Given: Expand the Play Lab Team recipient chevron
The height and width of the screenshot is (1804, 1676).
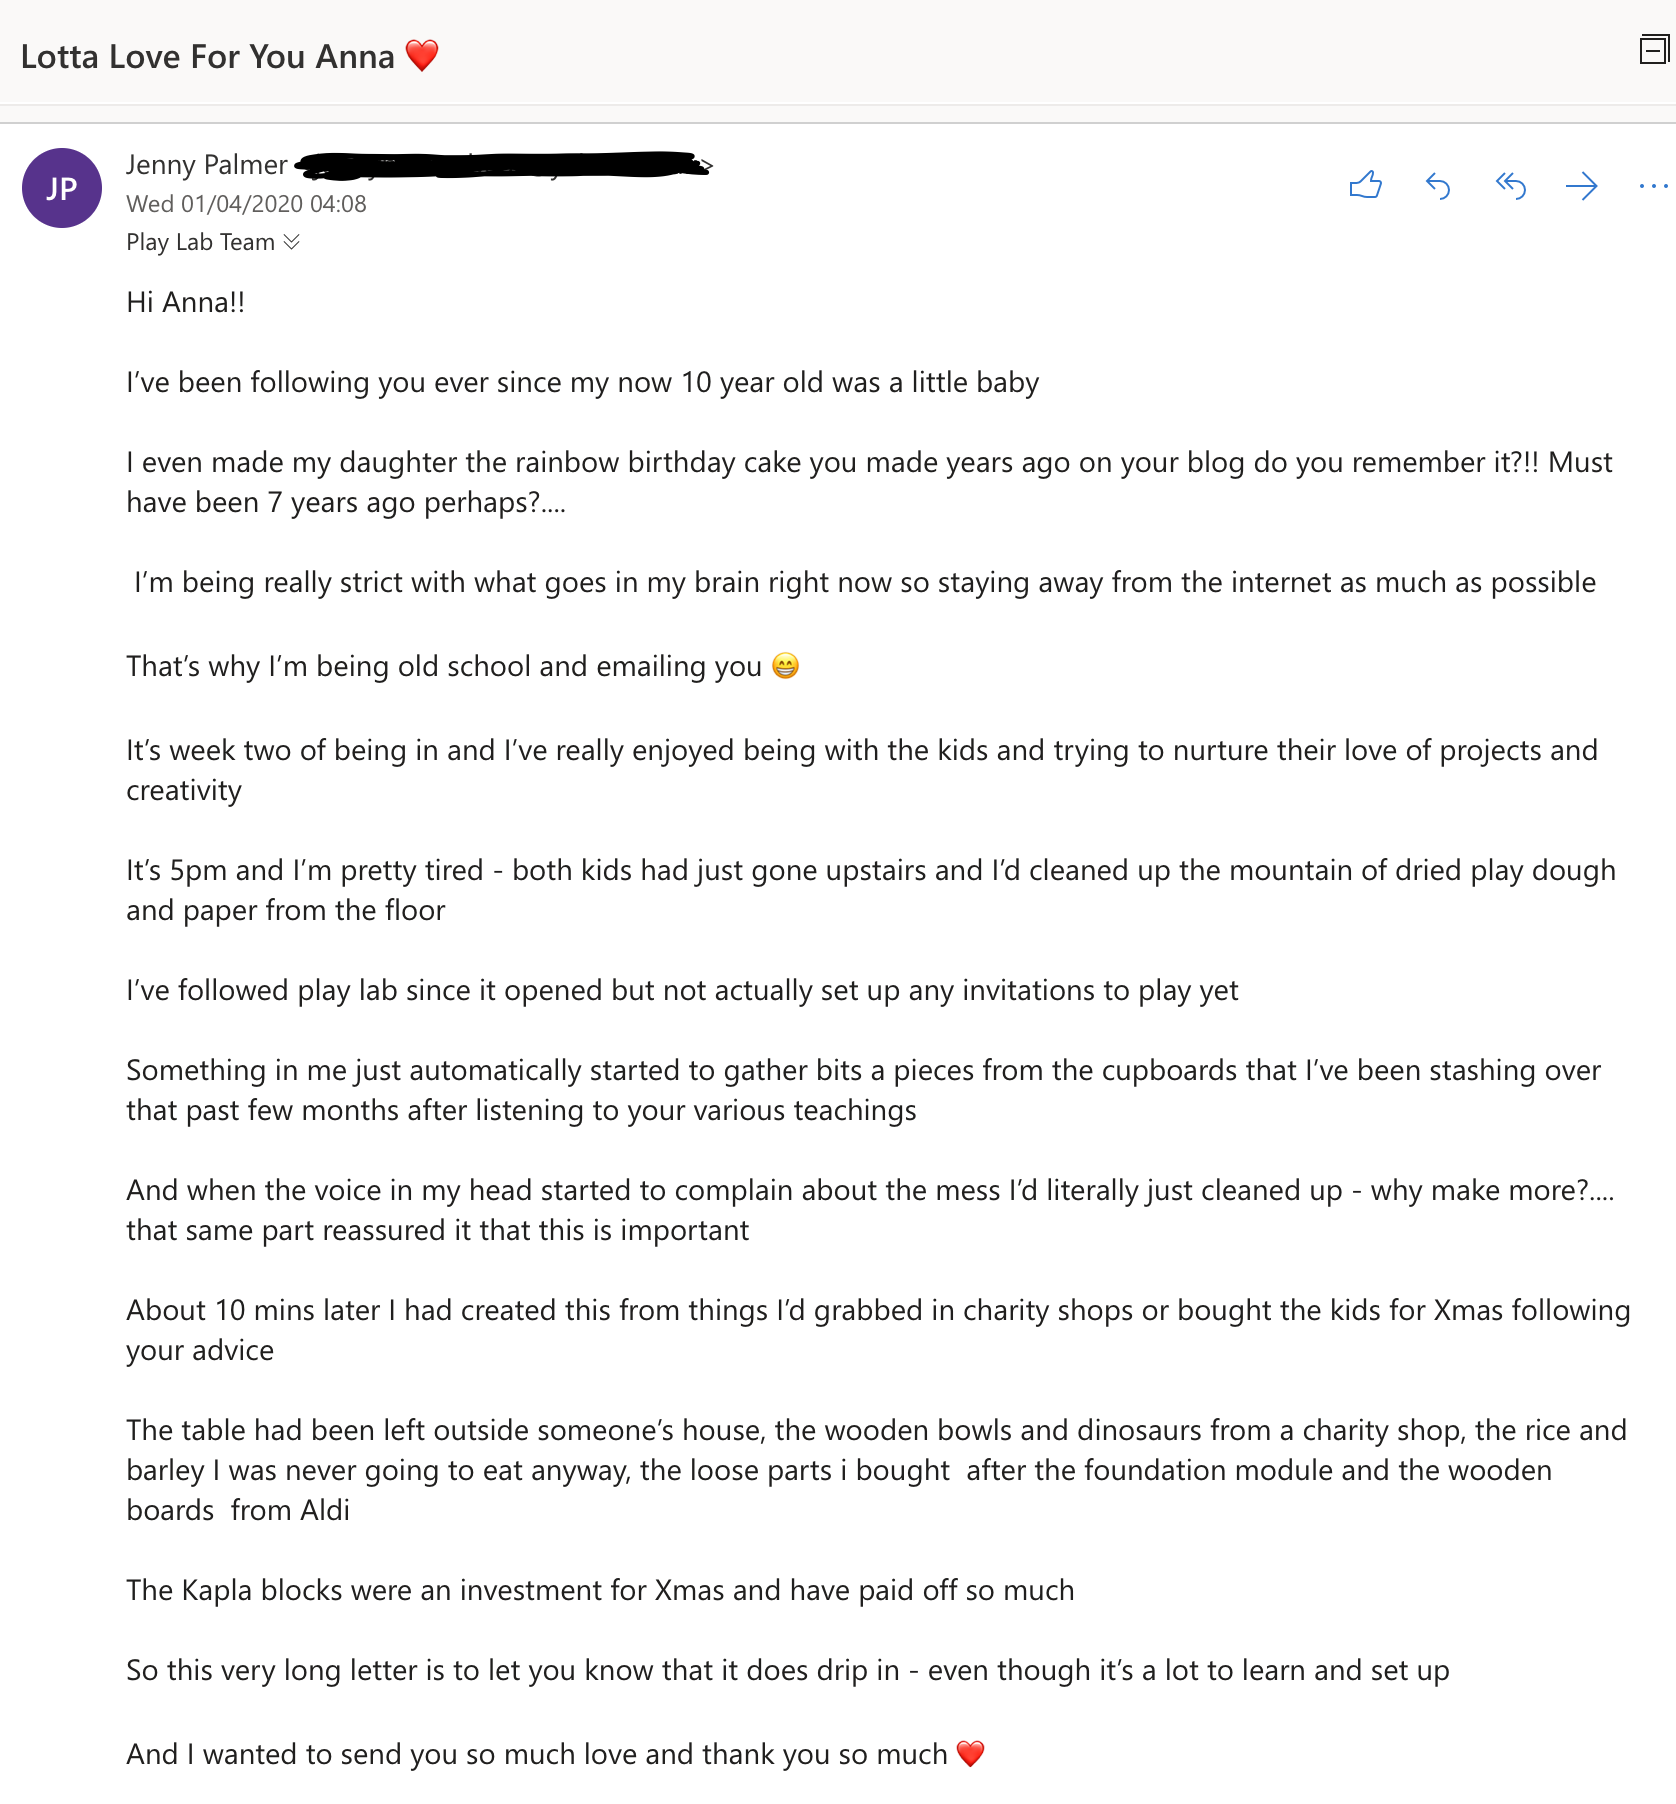Looking at the screenshot, I should (292, 242).
